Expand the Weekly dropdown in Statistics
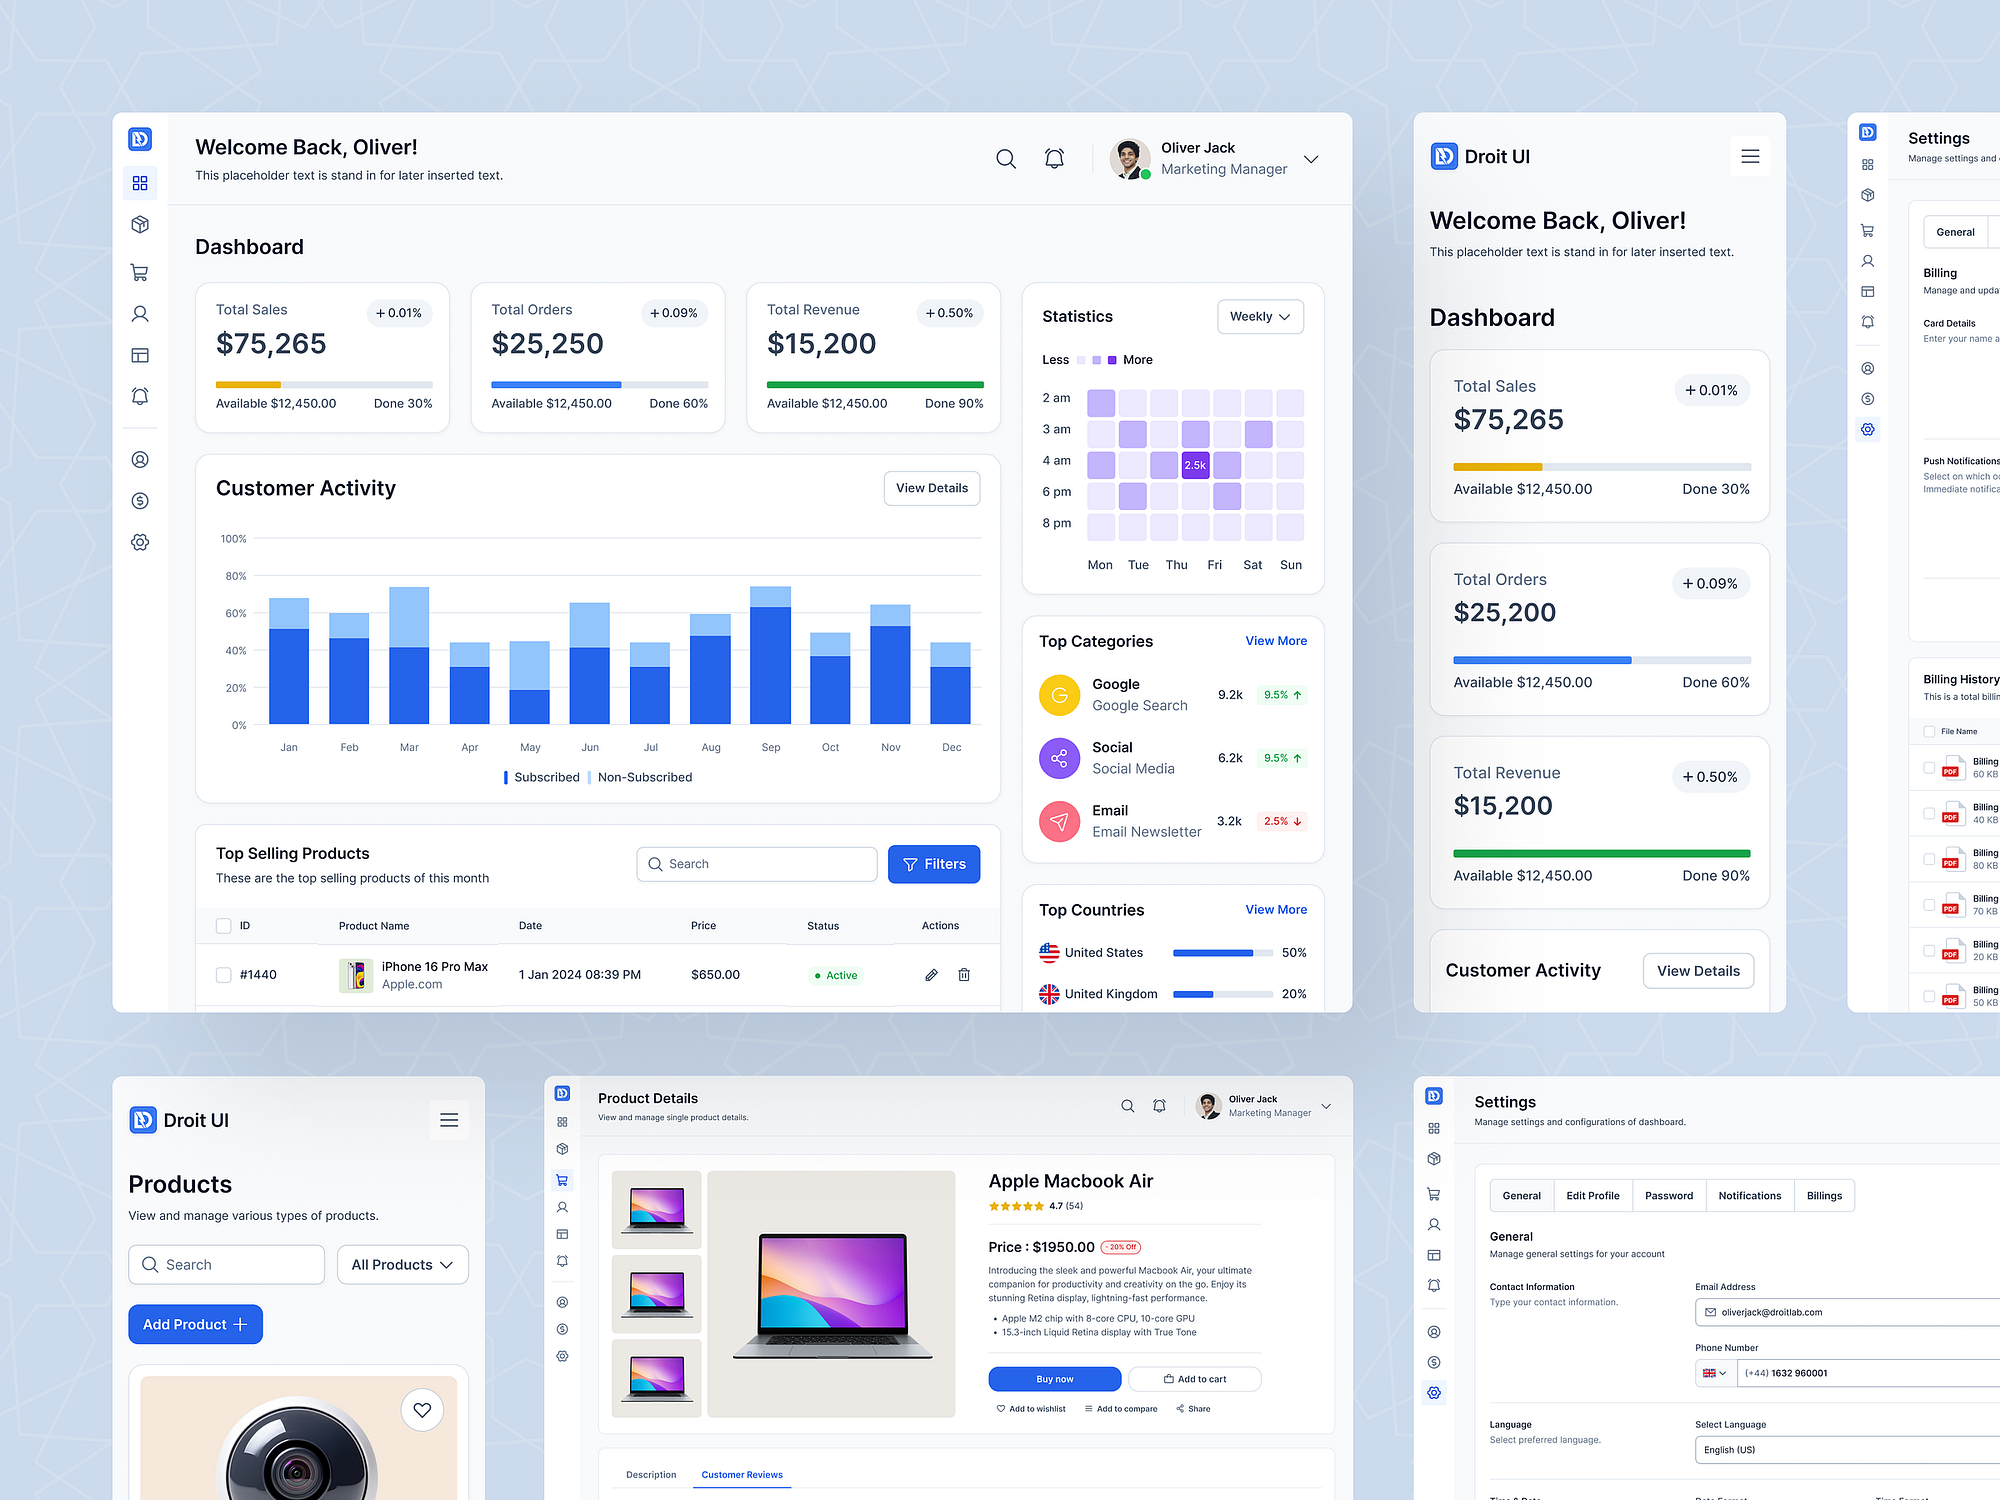 point(1260,317)
